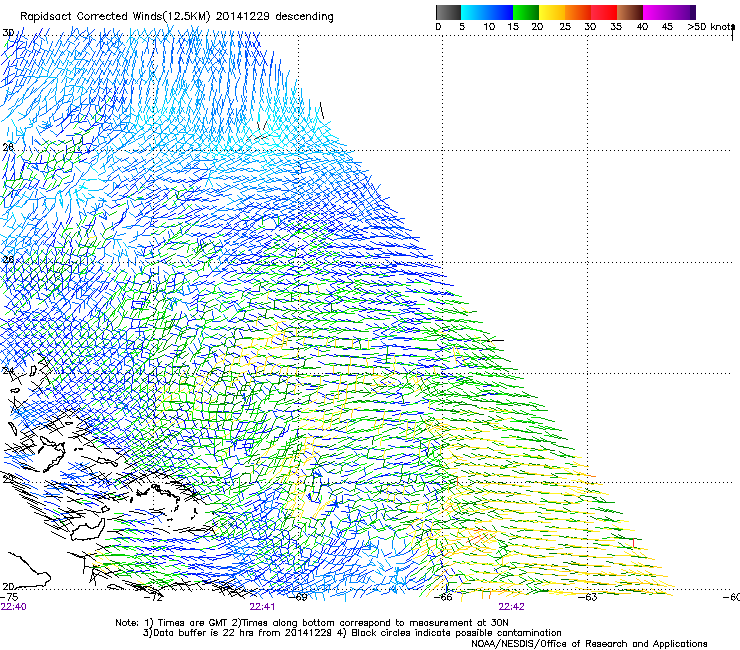Click the longitude label -63

coord(588,597)
